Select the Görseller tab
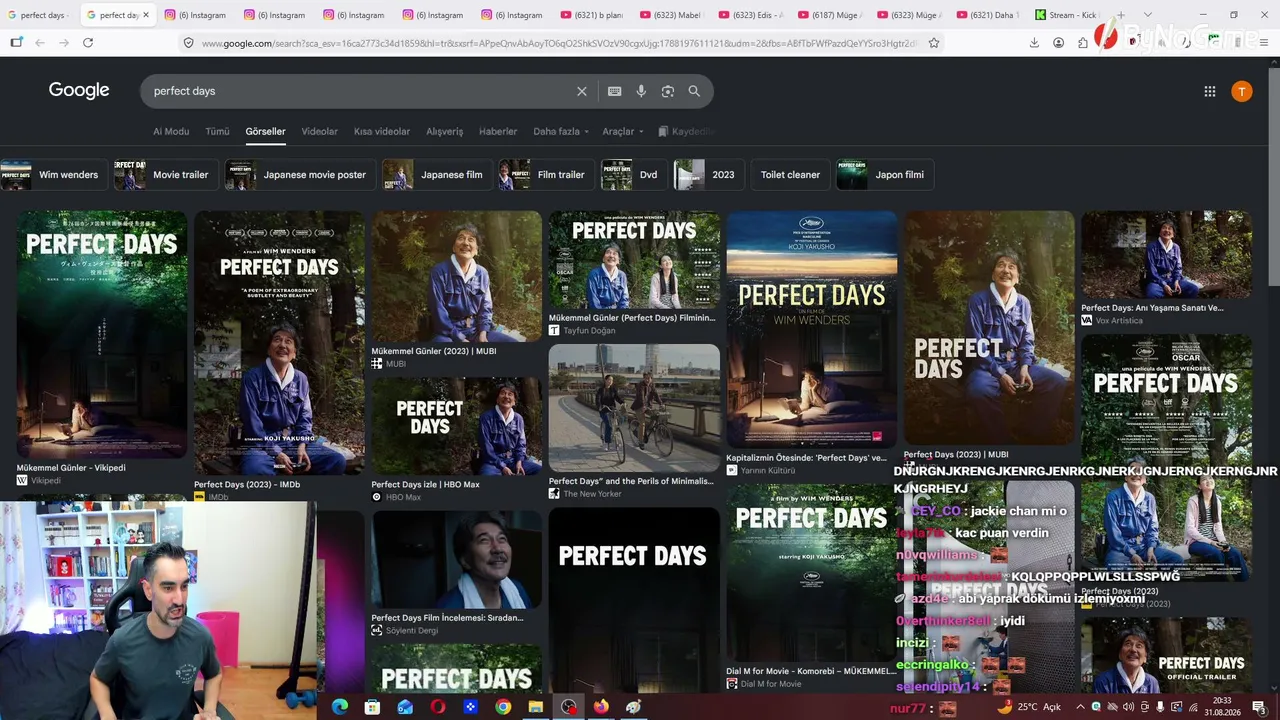Screen dimensions: 1280x720 click(x=266, y=131)
